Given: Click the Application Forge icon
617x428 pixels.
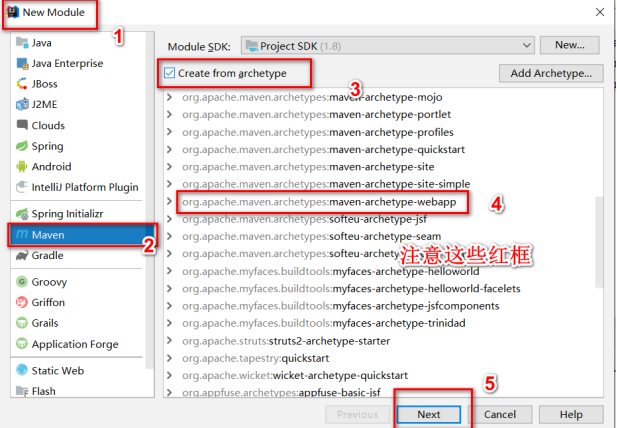Looking at the screenshot, I should [22, 343].
